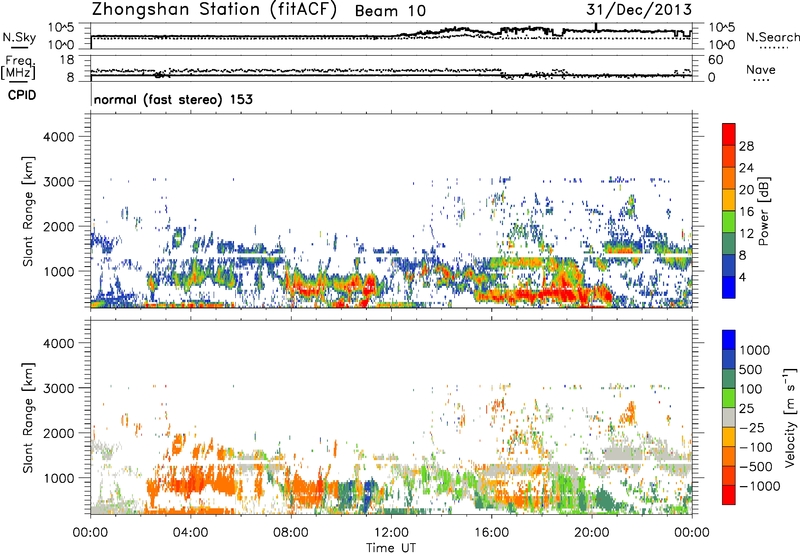This screenshot has width=800, height=554.
Task: Click the '04:00' time axis label
Action: tap(190, 533)
